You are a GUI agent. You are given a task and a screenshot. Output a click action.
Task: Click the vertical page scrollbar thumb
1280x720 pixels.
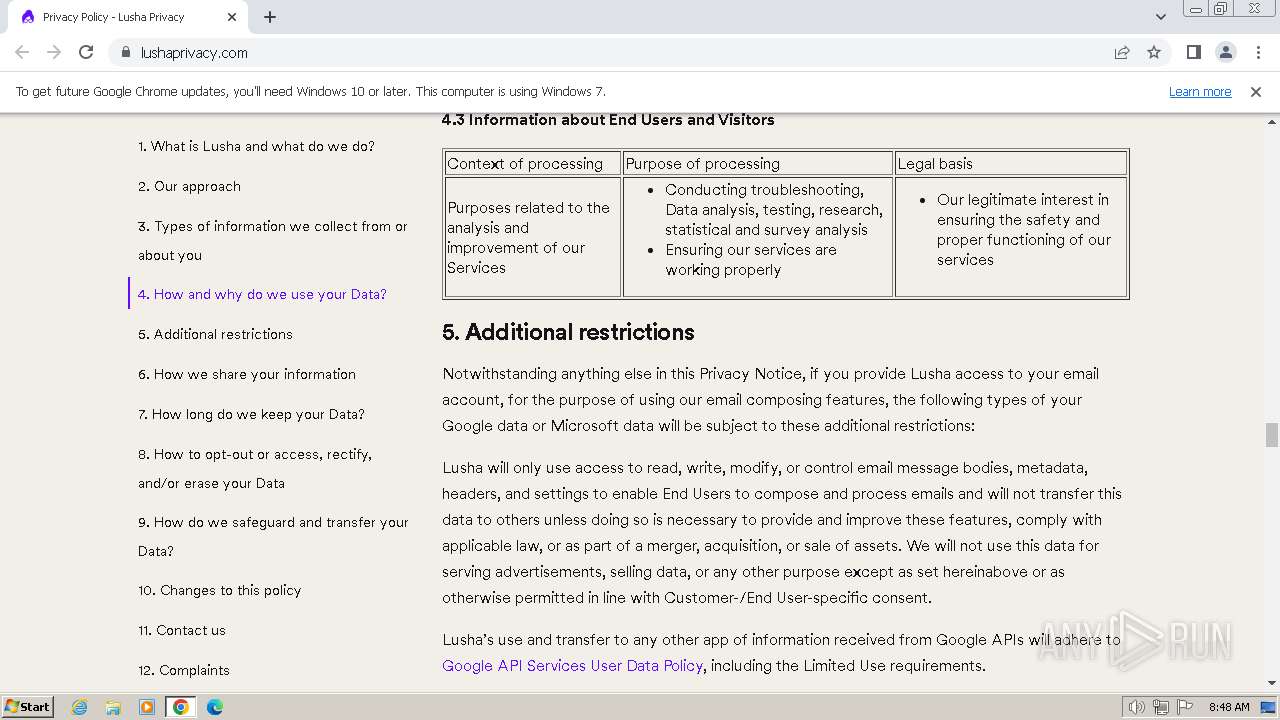(x=1271, y=435)
